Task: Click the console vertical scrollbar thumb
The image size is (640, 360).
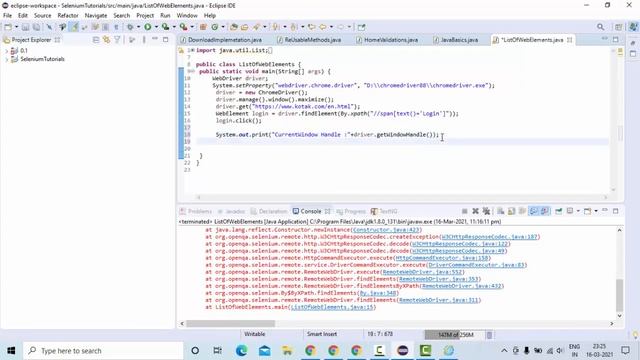Action: (619, 296)
